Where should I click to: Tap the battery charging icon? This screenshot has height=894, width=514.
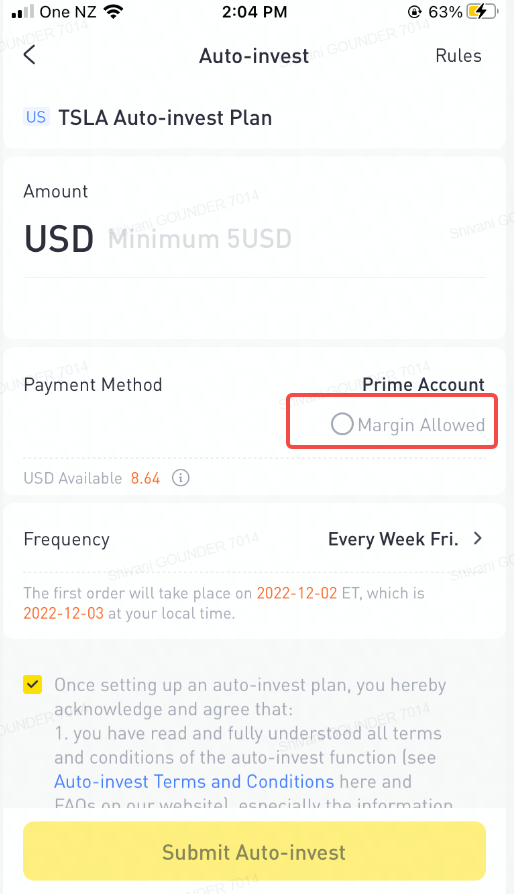481,12
